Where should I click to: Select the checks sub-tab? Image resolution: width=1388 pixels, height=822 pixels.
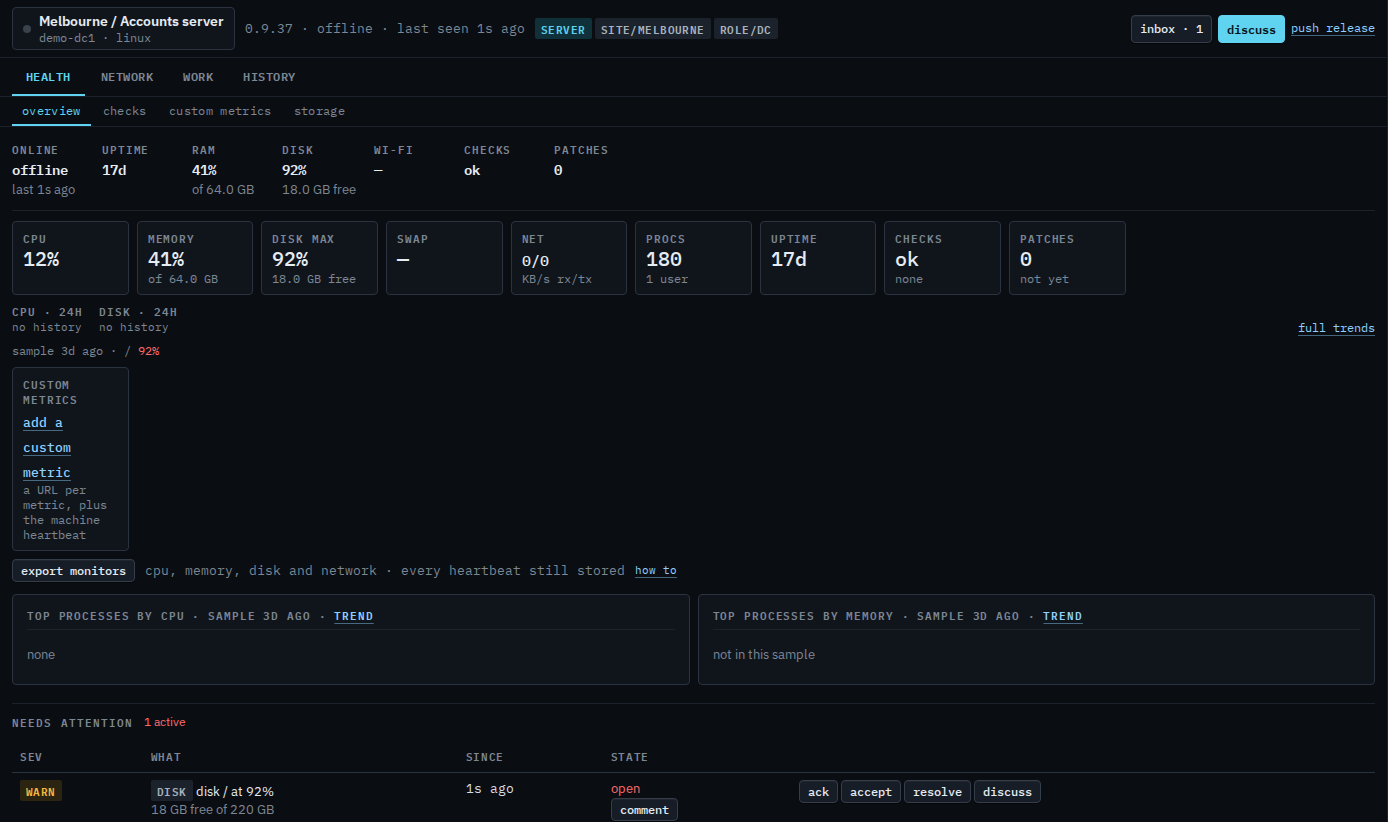(124, 111)
